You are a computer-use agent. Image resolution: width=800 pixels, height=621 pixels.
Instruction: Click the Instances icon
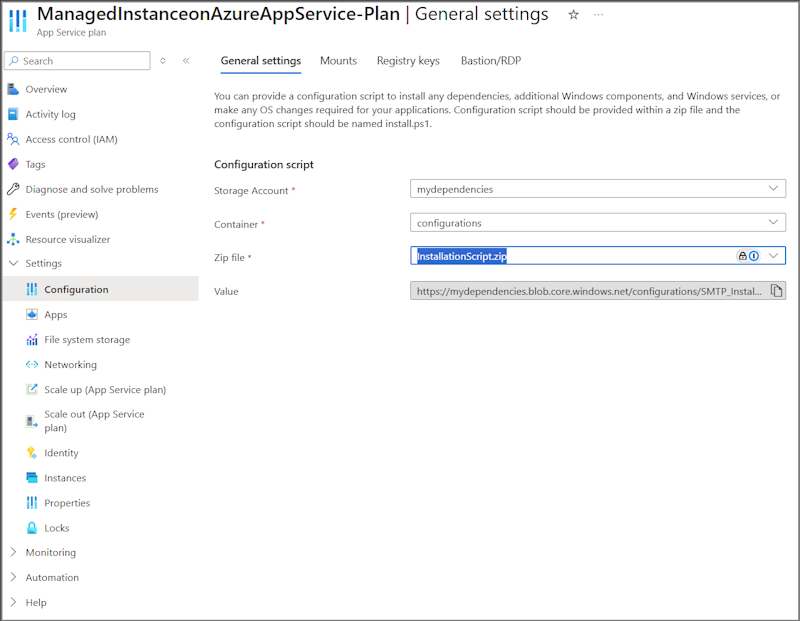[x=32, y=478]
